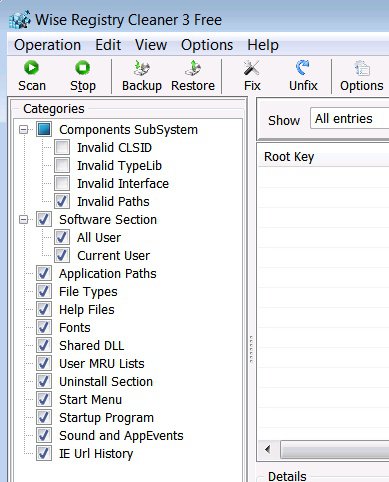This screenshot has height=482, width=389.
Task: Uncheck the Application Paths checkbox
Action: click(44, 273)
